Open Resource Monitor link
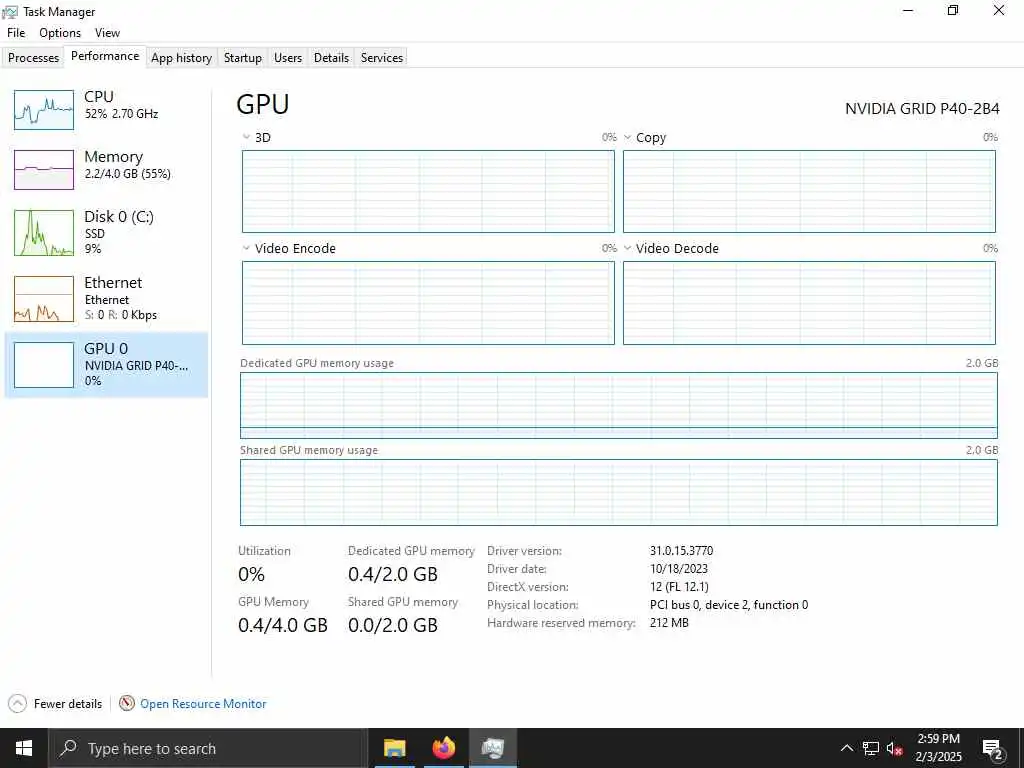Screen dimensions: 1024x768 [x=203, y=704]
